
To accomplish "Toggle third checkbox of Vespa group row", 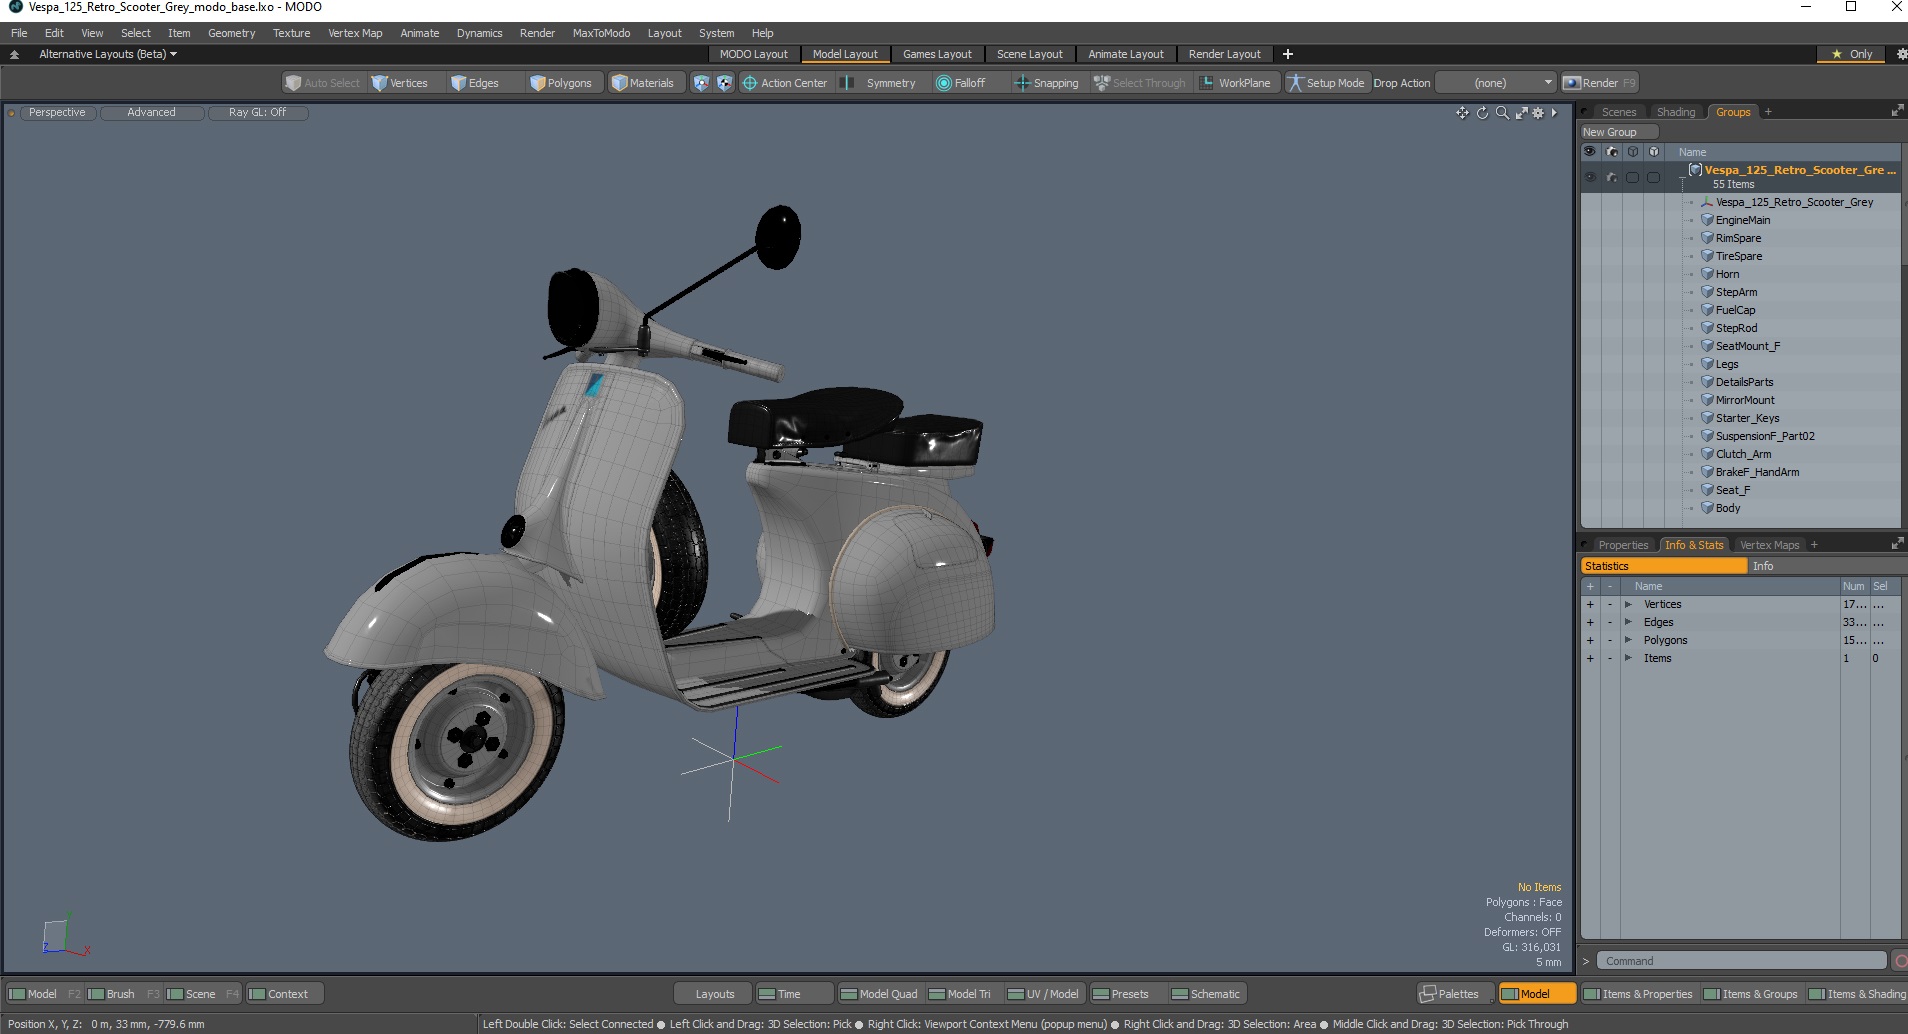I will (1632, 177).
